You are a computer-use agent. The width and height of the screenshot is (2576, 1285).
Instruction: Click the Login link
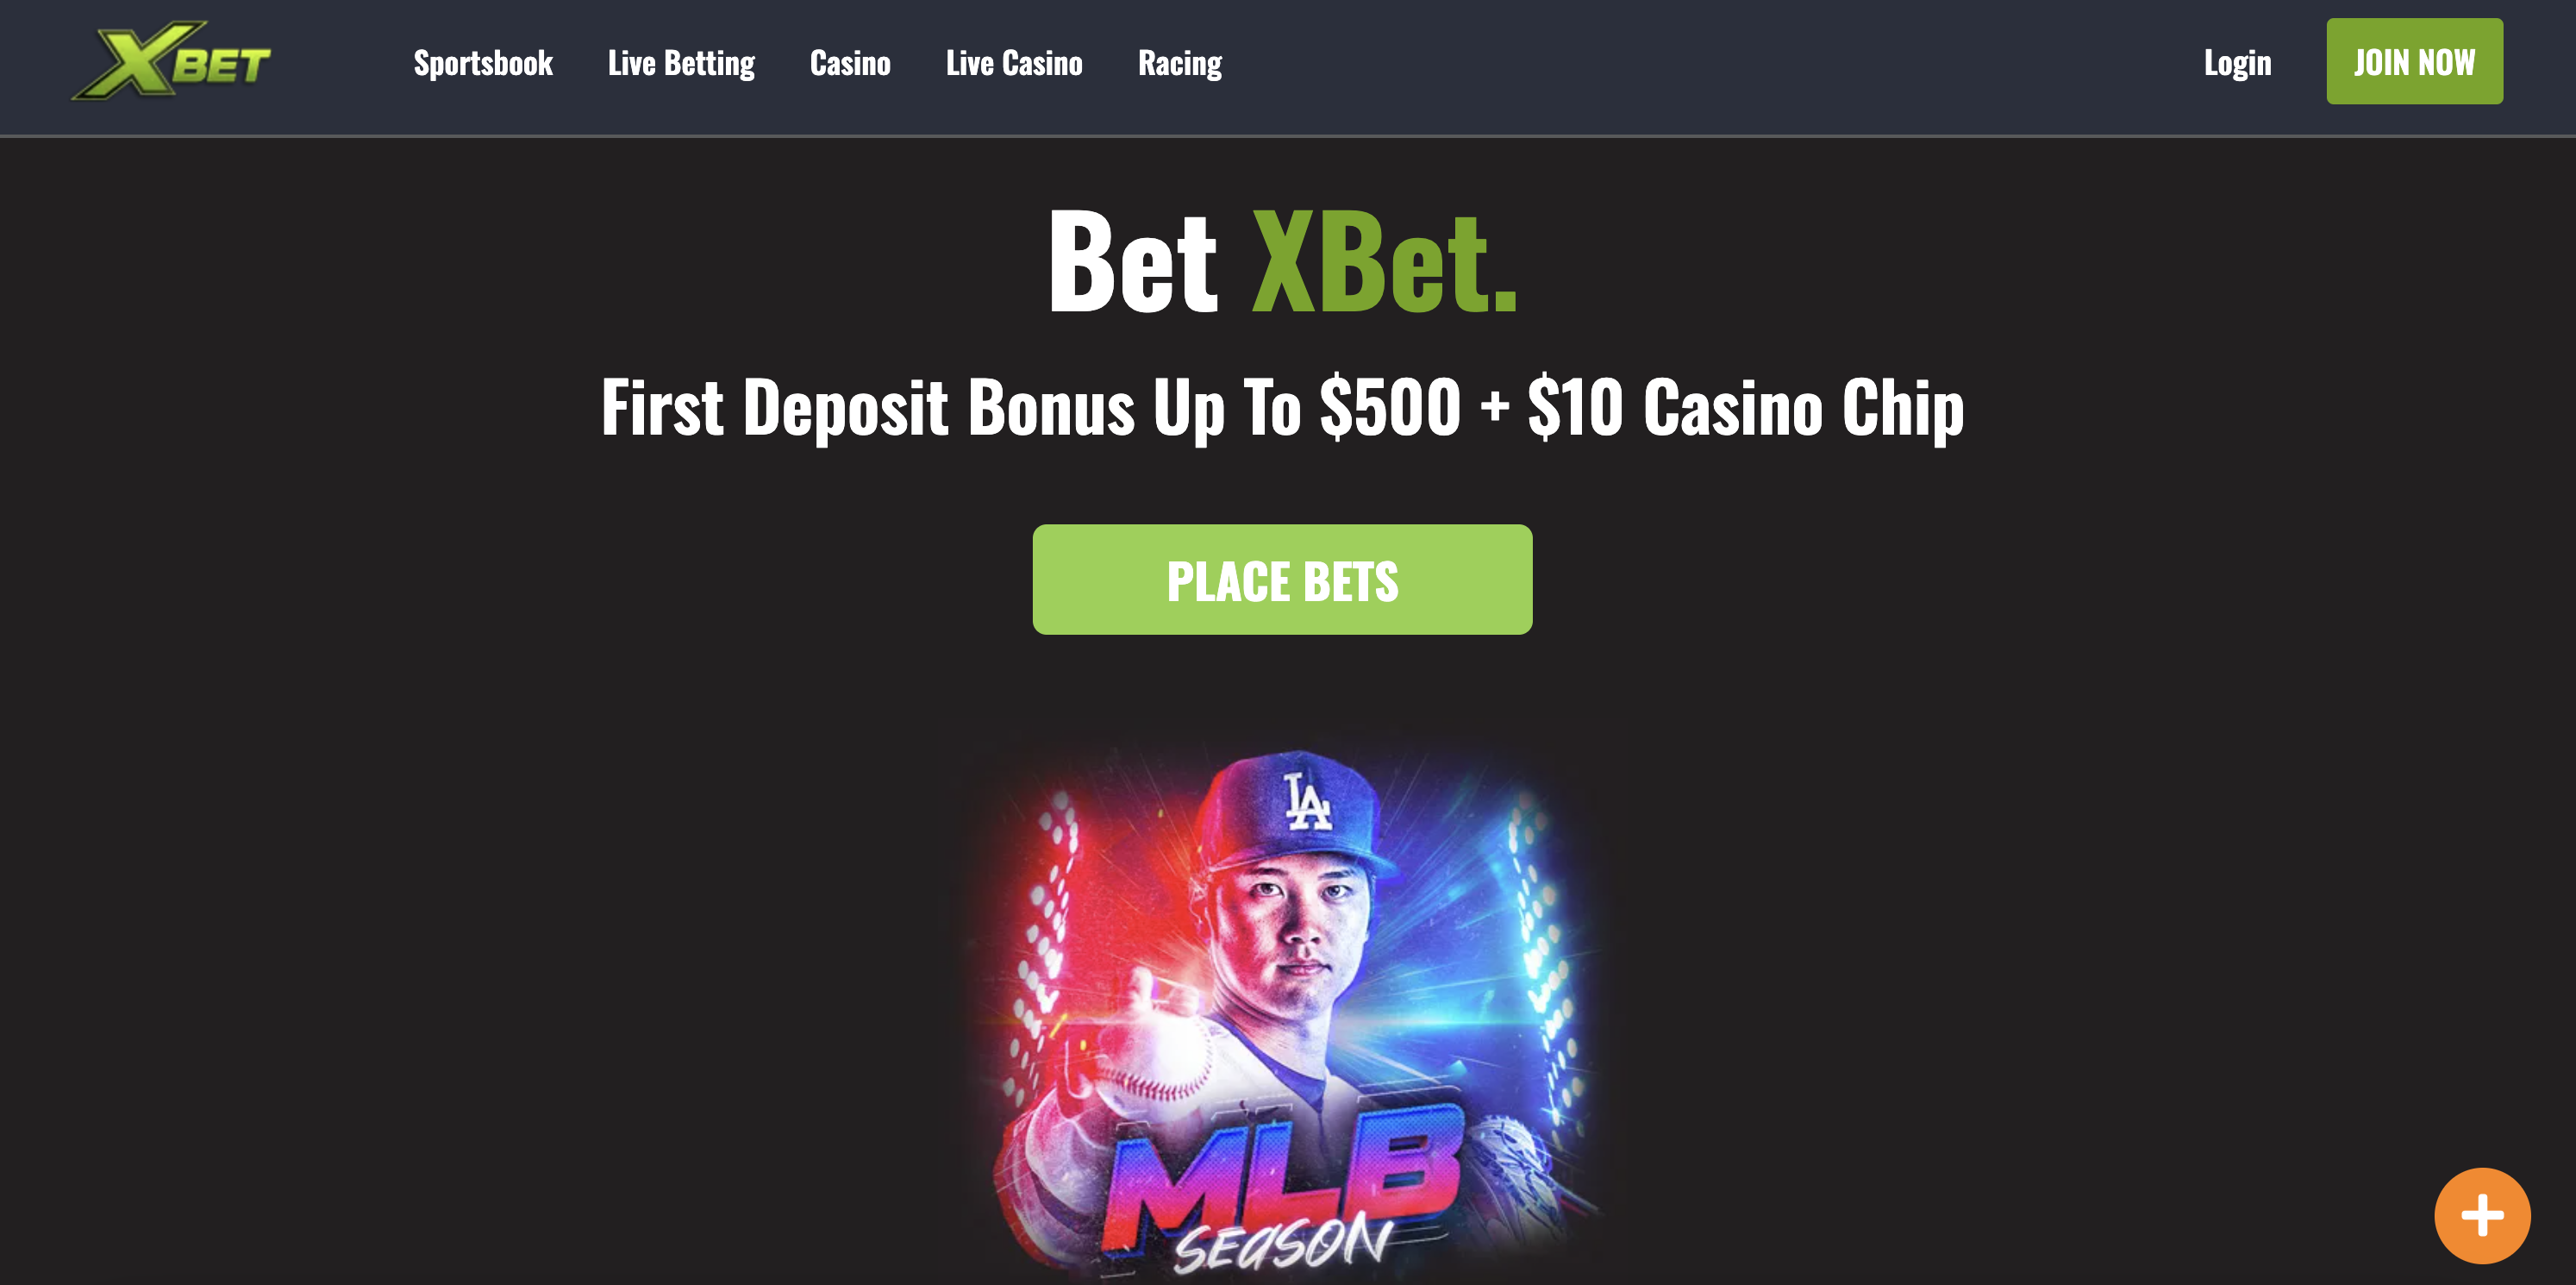[x=2237, y=63]
